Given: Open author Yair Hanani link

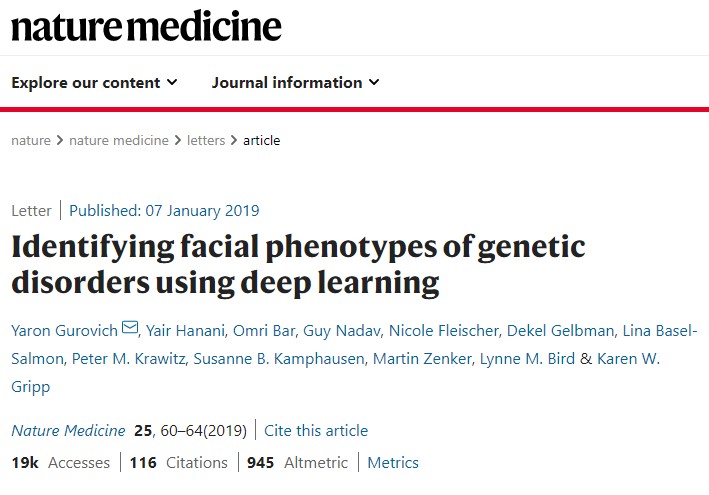Looking at the screenshot, I should pyautogui.click(x=185, y=331).
